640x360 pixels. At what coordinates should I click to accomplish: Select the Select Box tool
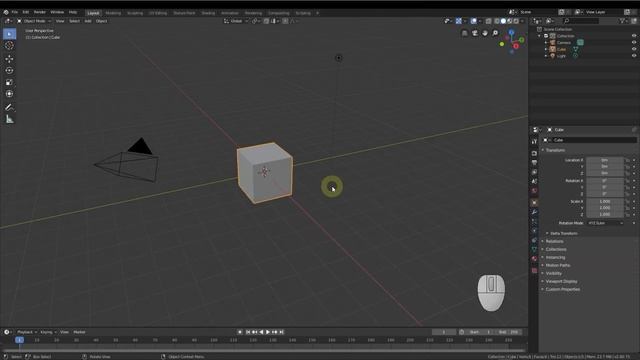[x=9, y=34]
